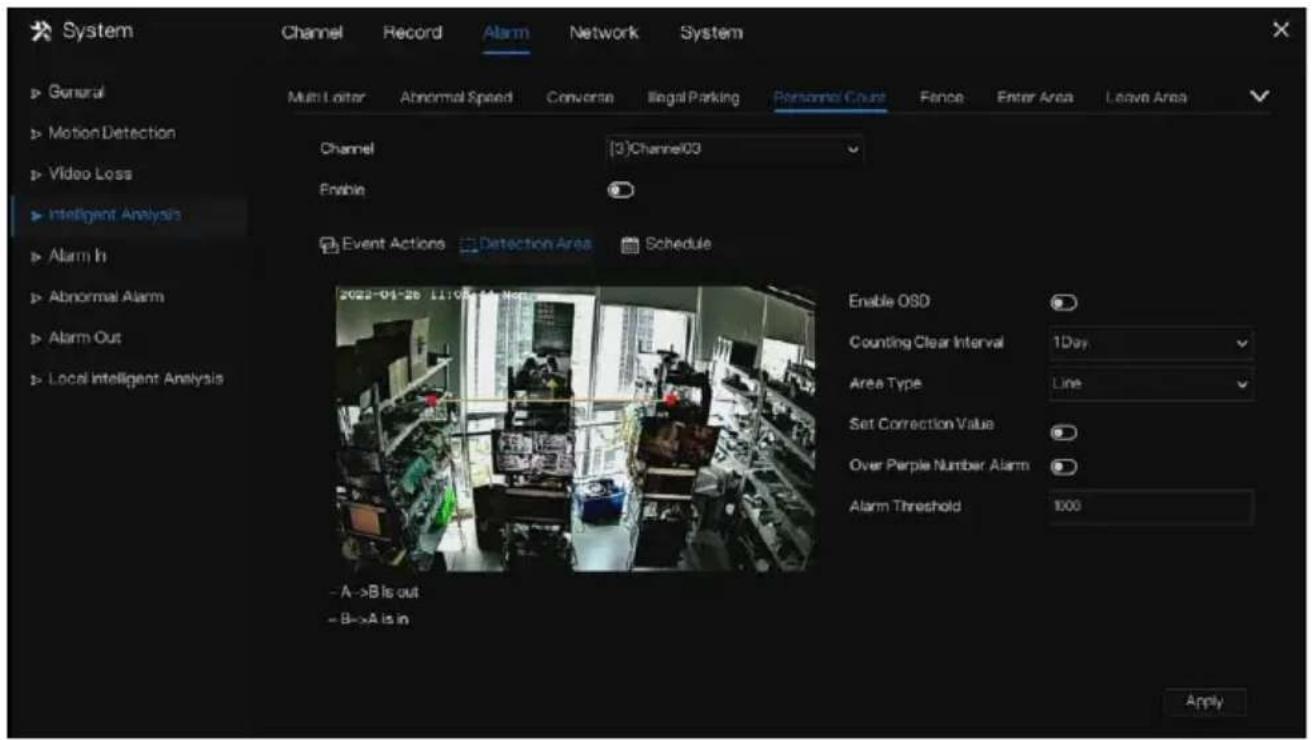
Task: Open the Network top menu
Action: (603, 33)
